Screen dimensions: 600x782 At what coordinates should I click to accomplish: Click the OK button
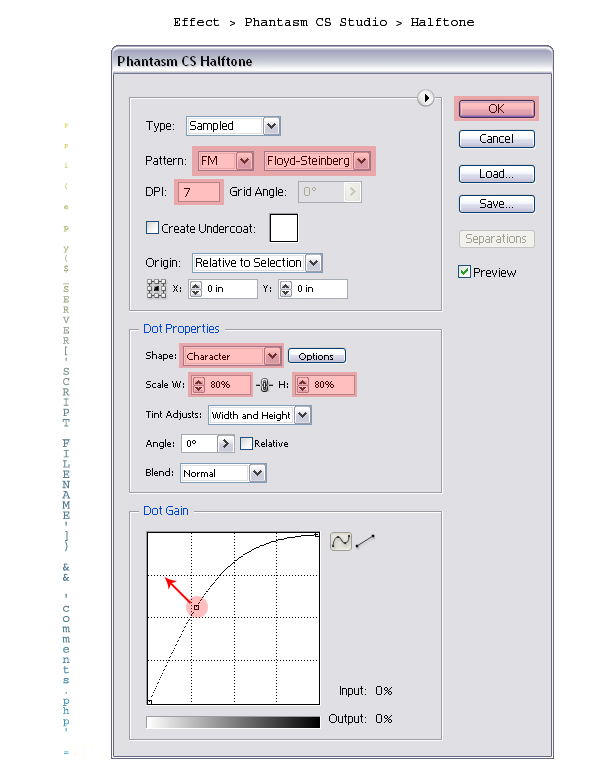coord(497,109)
